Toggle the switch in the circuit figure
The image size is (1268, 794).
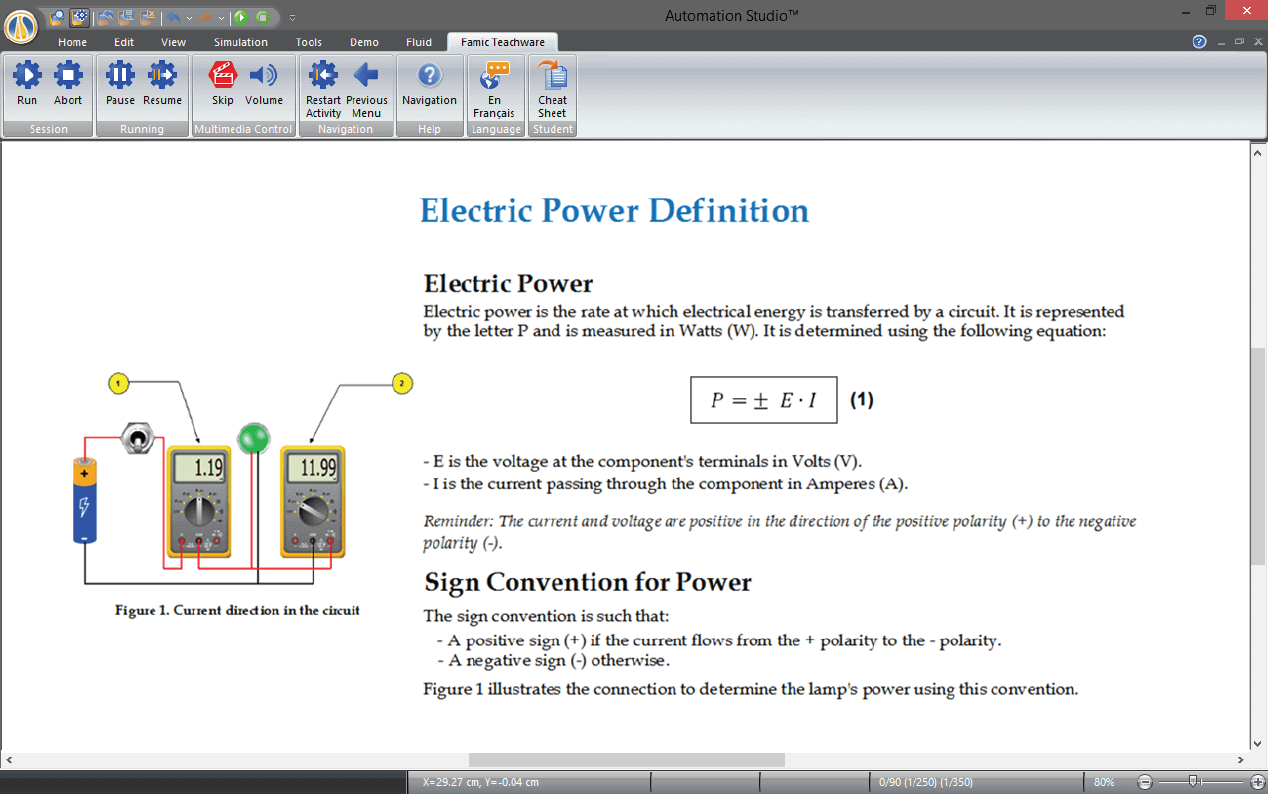135,437
